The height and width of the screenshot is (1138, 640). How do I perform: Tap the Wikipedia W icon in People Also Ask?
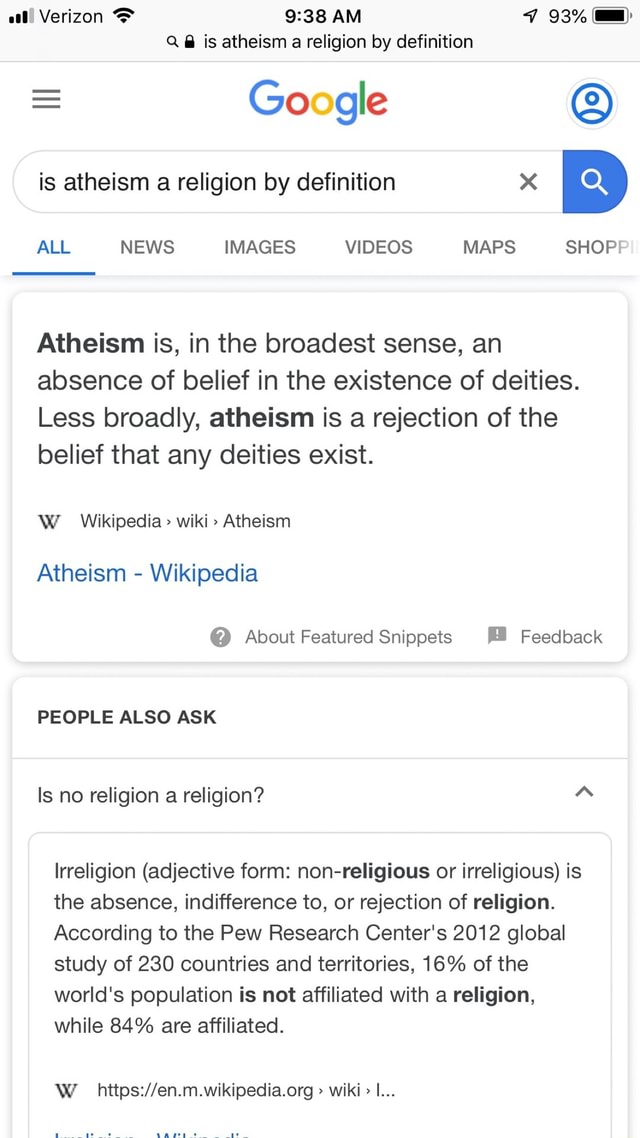coord(66,1090)
